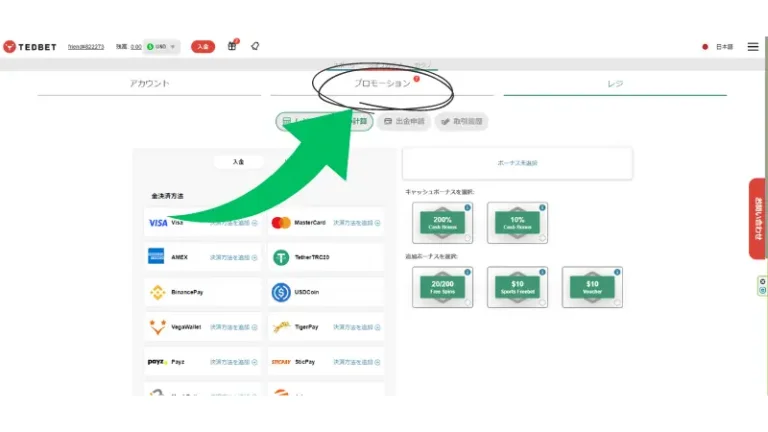Click the Japan flag language icon
Screen dimensions: 768x432
tap(705, 47)
